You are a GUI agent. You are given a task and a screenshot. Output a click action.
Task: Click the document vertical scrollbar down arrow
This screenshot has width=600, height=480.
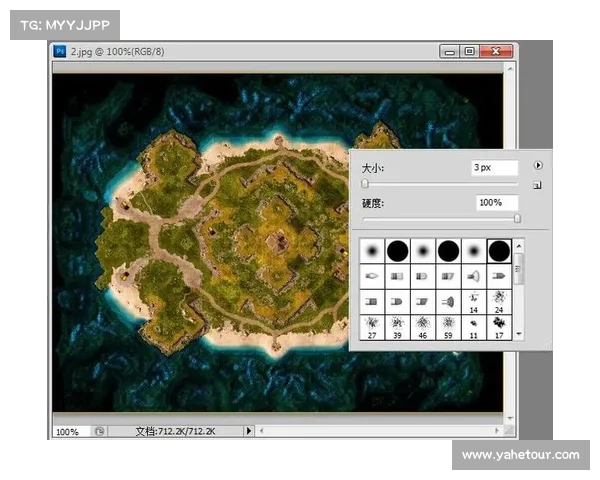coord(510,418)
